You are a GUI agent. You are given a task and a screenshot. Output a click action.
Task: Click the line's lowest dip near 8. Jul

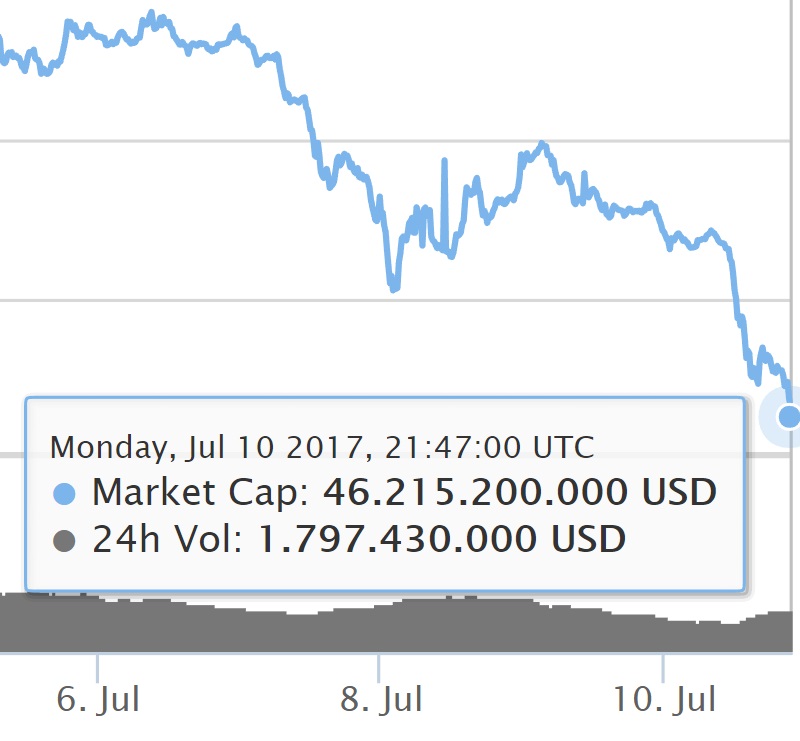coord(394,288)
